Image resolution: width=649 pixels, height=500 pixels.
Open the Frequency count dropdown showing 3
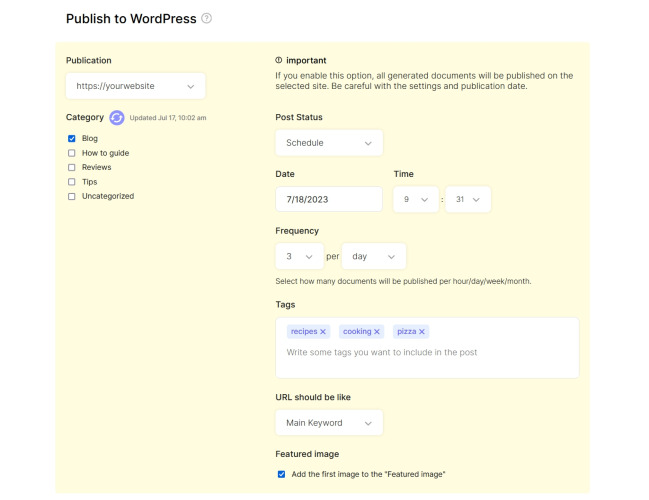coord(299,256)
